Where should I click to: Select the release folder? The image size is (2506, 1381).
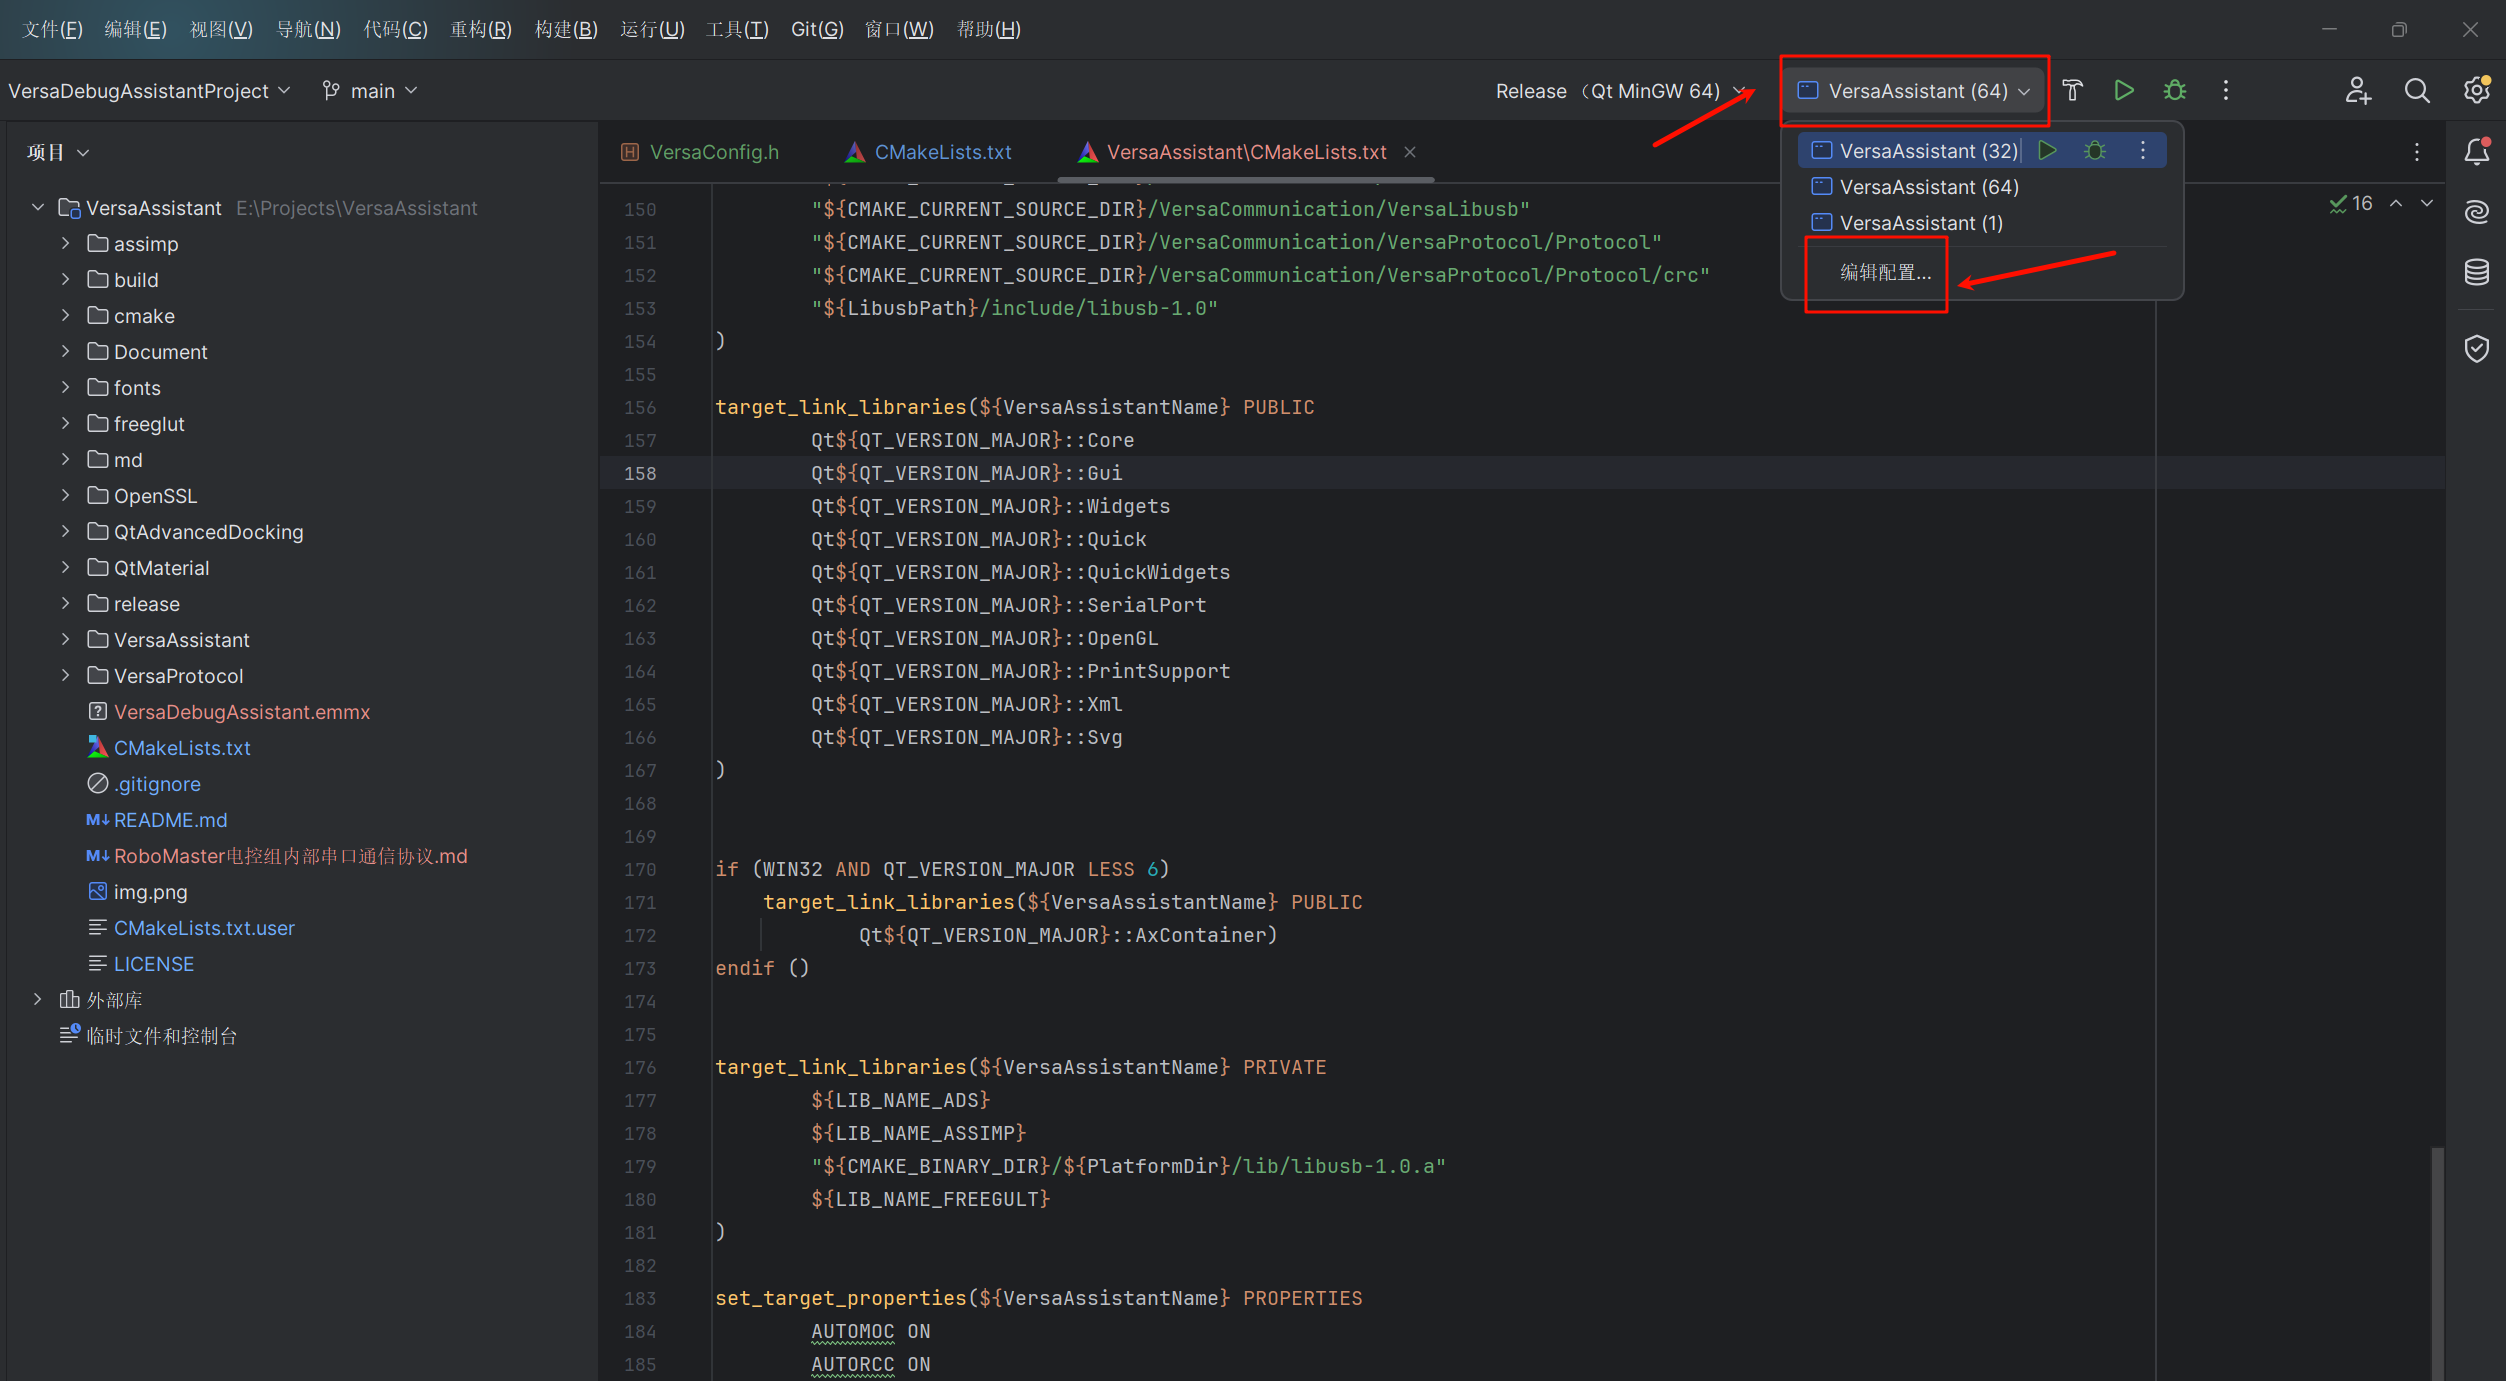click(x=134, y=604)
